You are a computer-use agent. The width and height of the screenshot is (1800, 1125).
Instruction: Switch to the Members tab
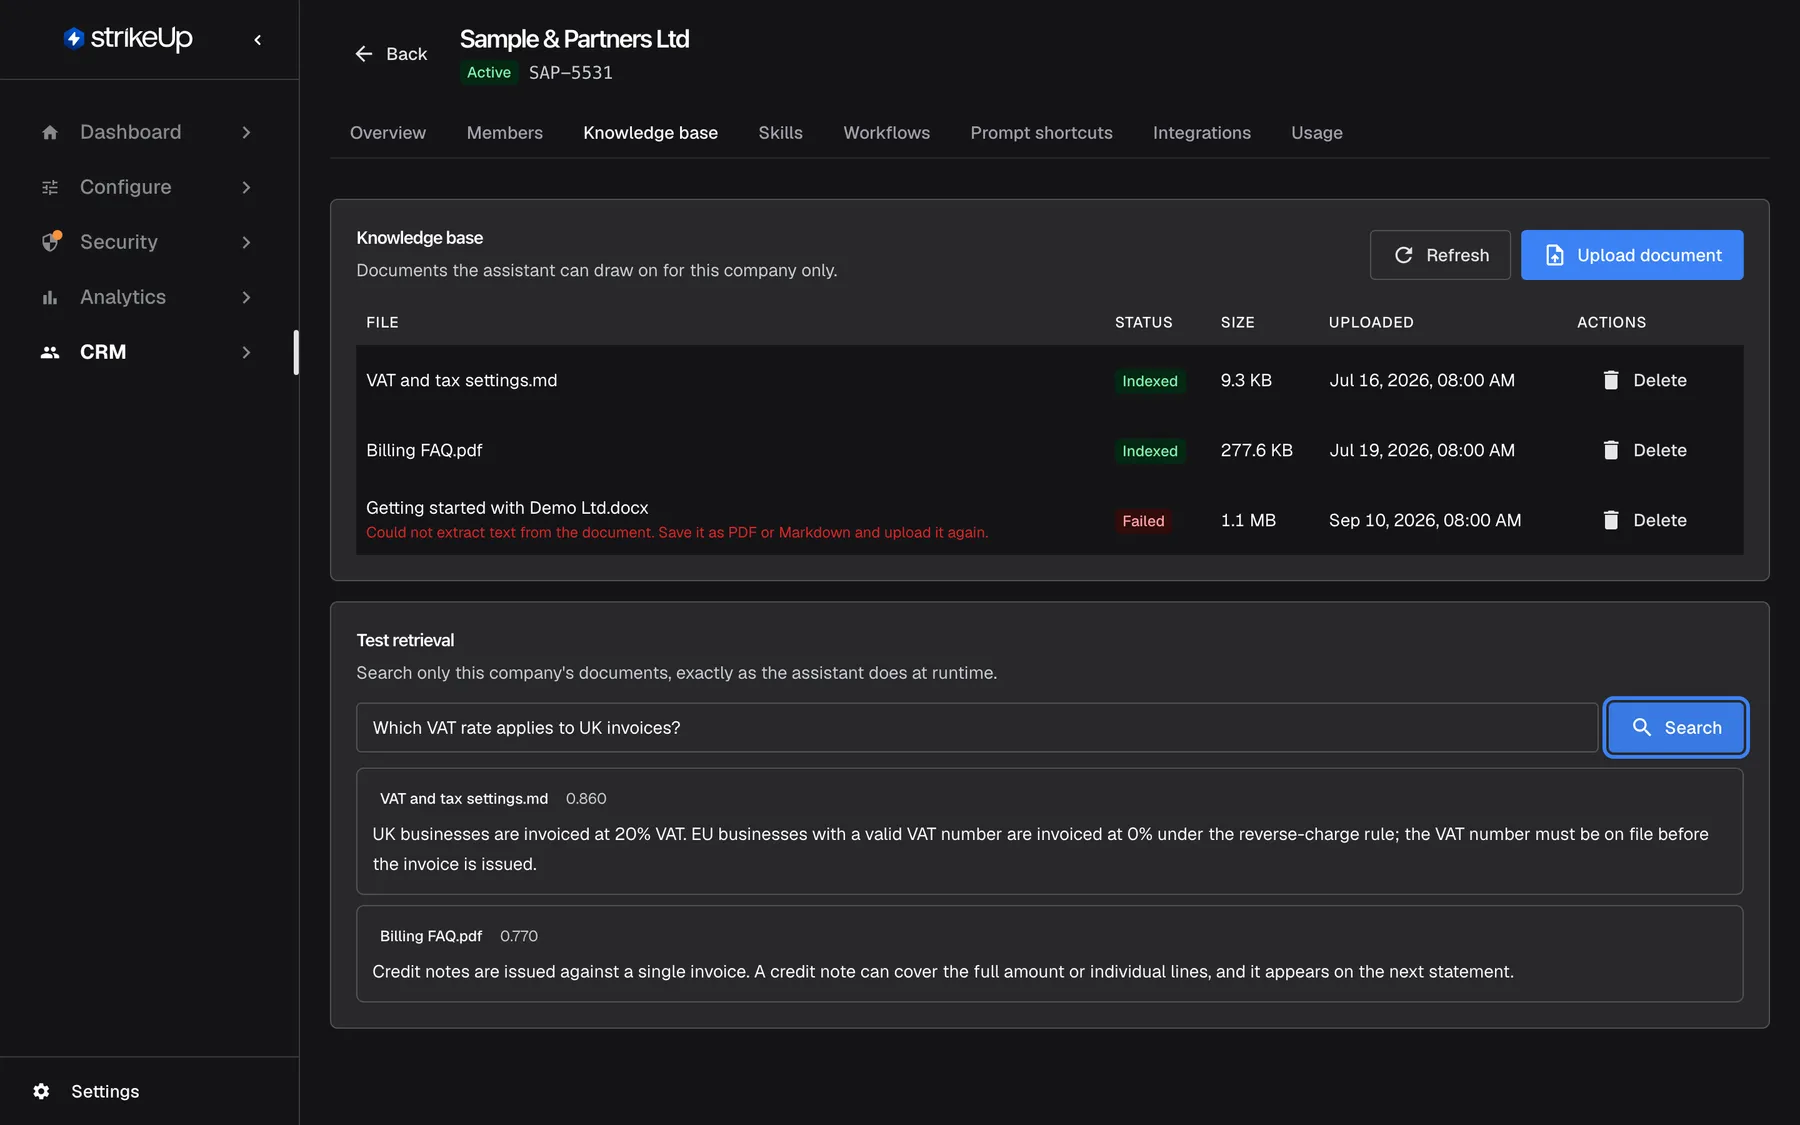pyautogui.click(x=504, y=133)
